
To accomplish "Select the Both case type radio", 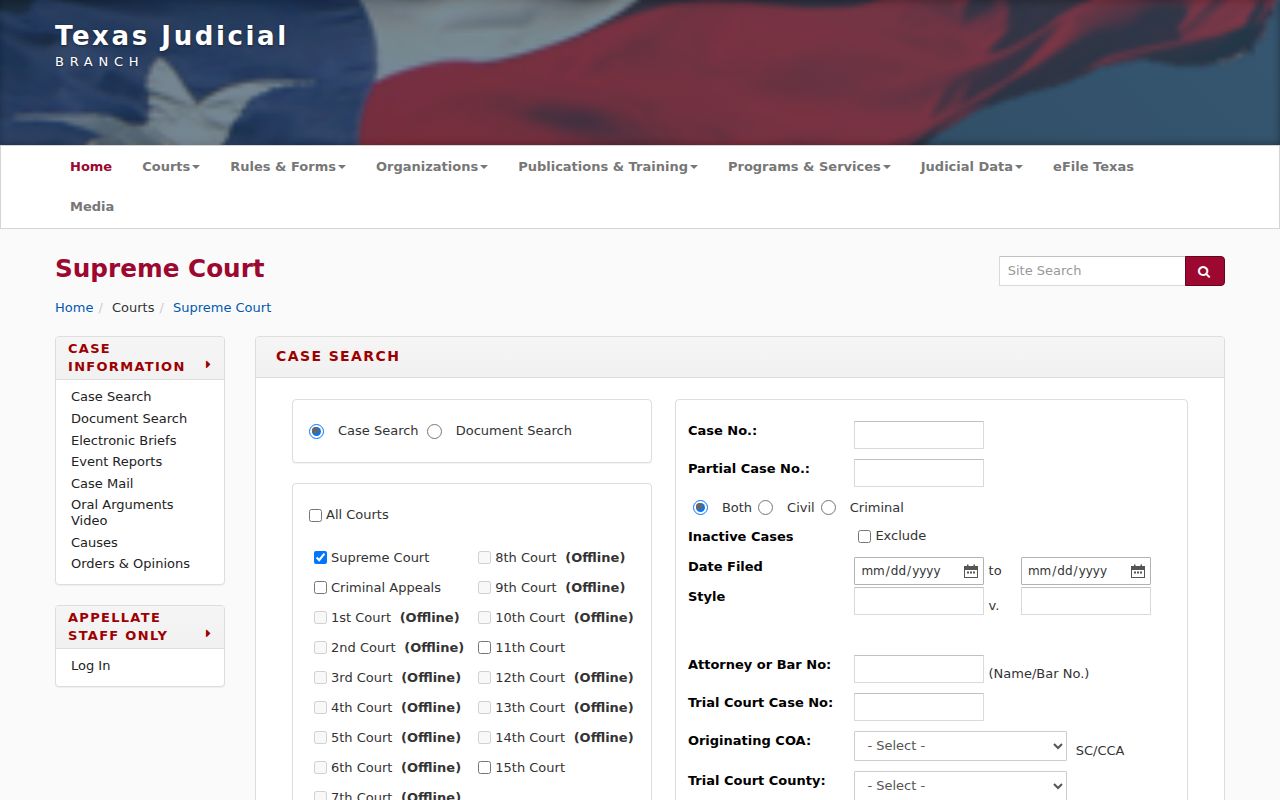I will tap(700, 507).
